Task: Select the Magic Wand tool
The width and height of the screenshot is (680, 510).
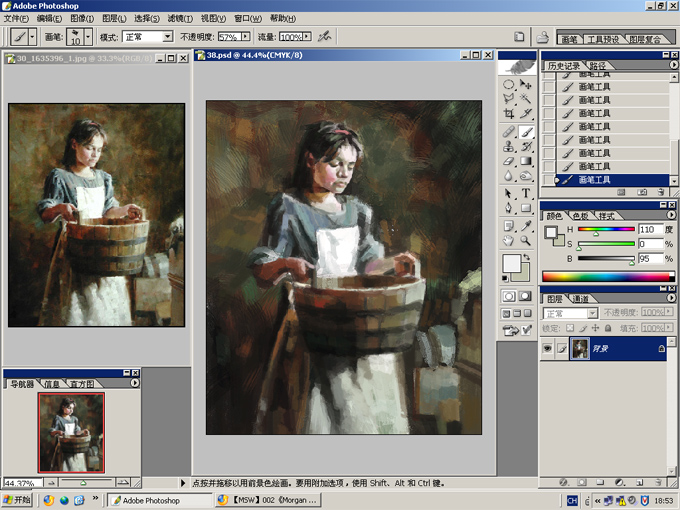Action: pyautogui.click(x=526, y=99)
